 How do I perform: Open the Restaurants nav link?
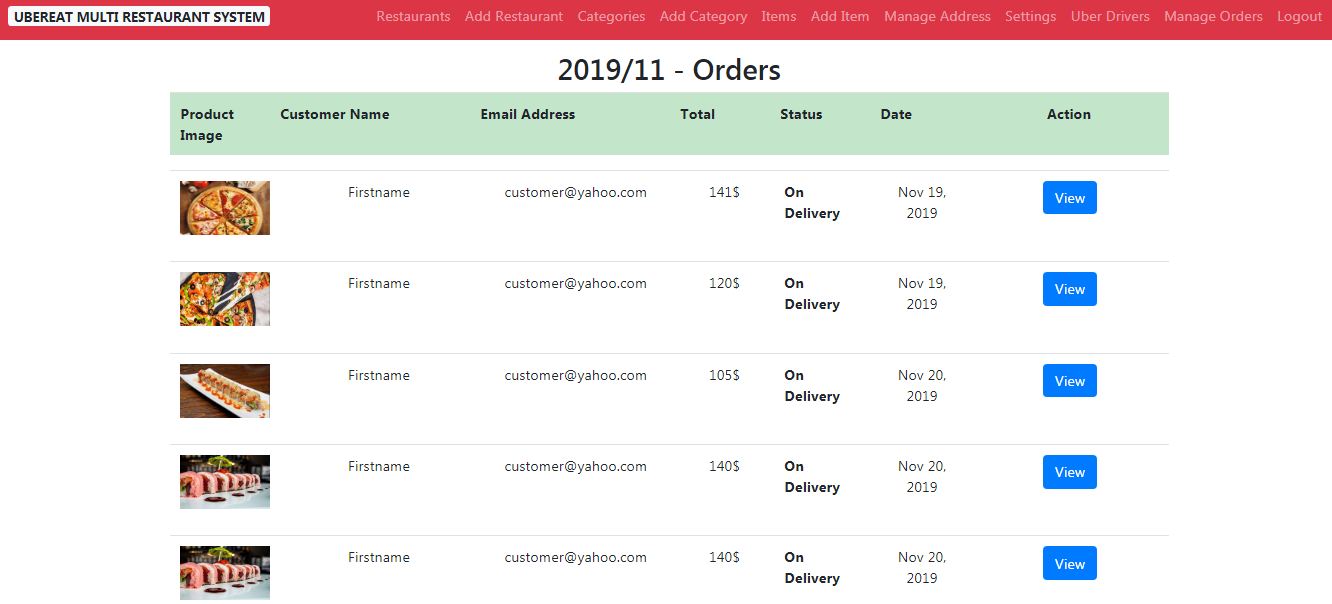click(413, 16)
